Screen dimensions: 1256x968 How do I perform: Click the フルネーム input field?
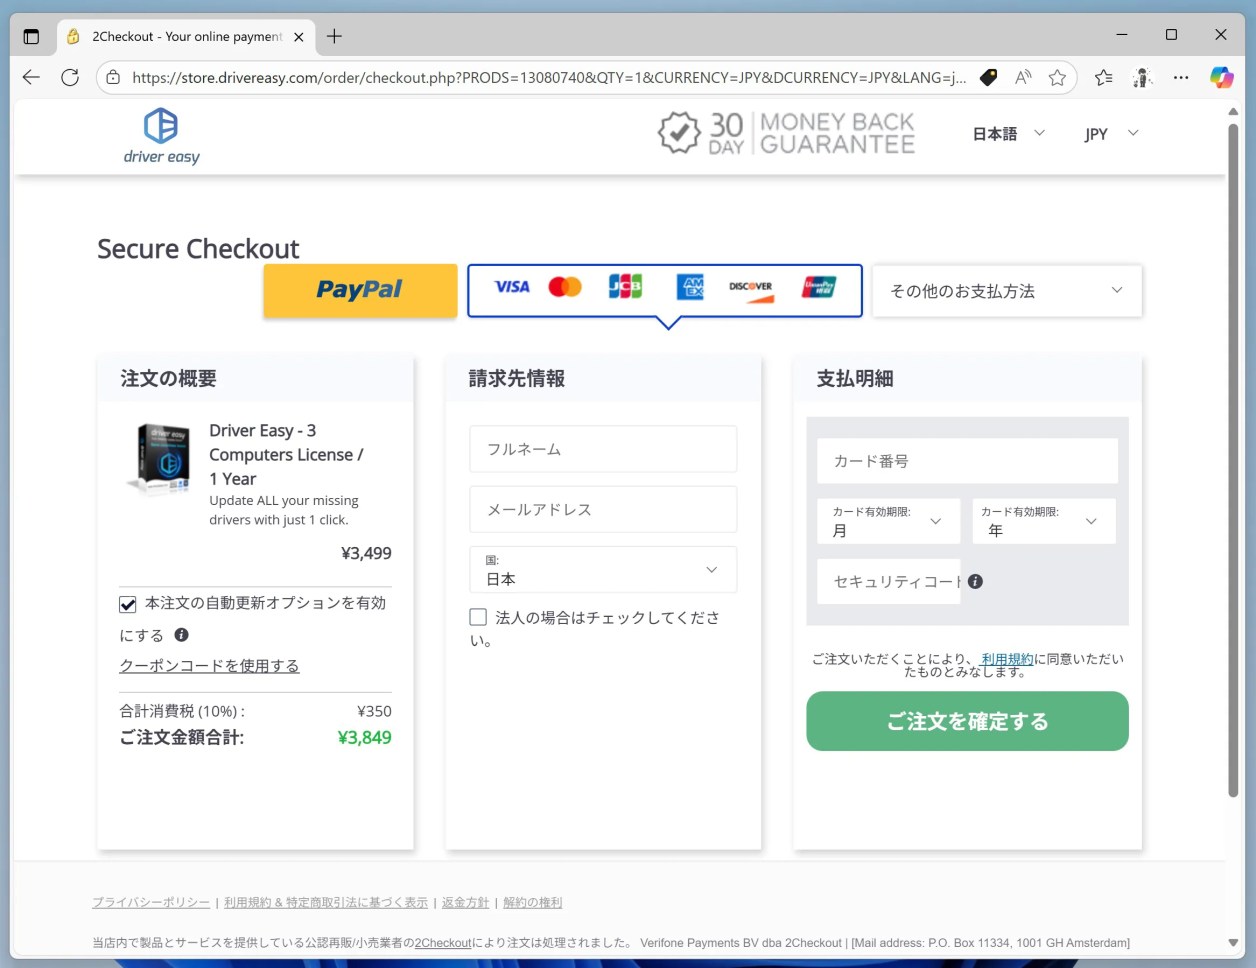coord(603,449)
